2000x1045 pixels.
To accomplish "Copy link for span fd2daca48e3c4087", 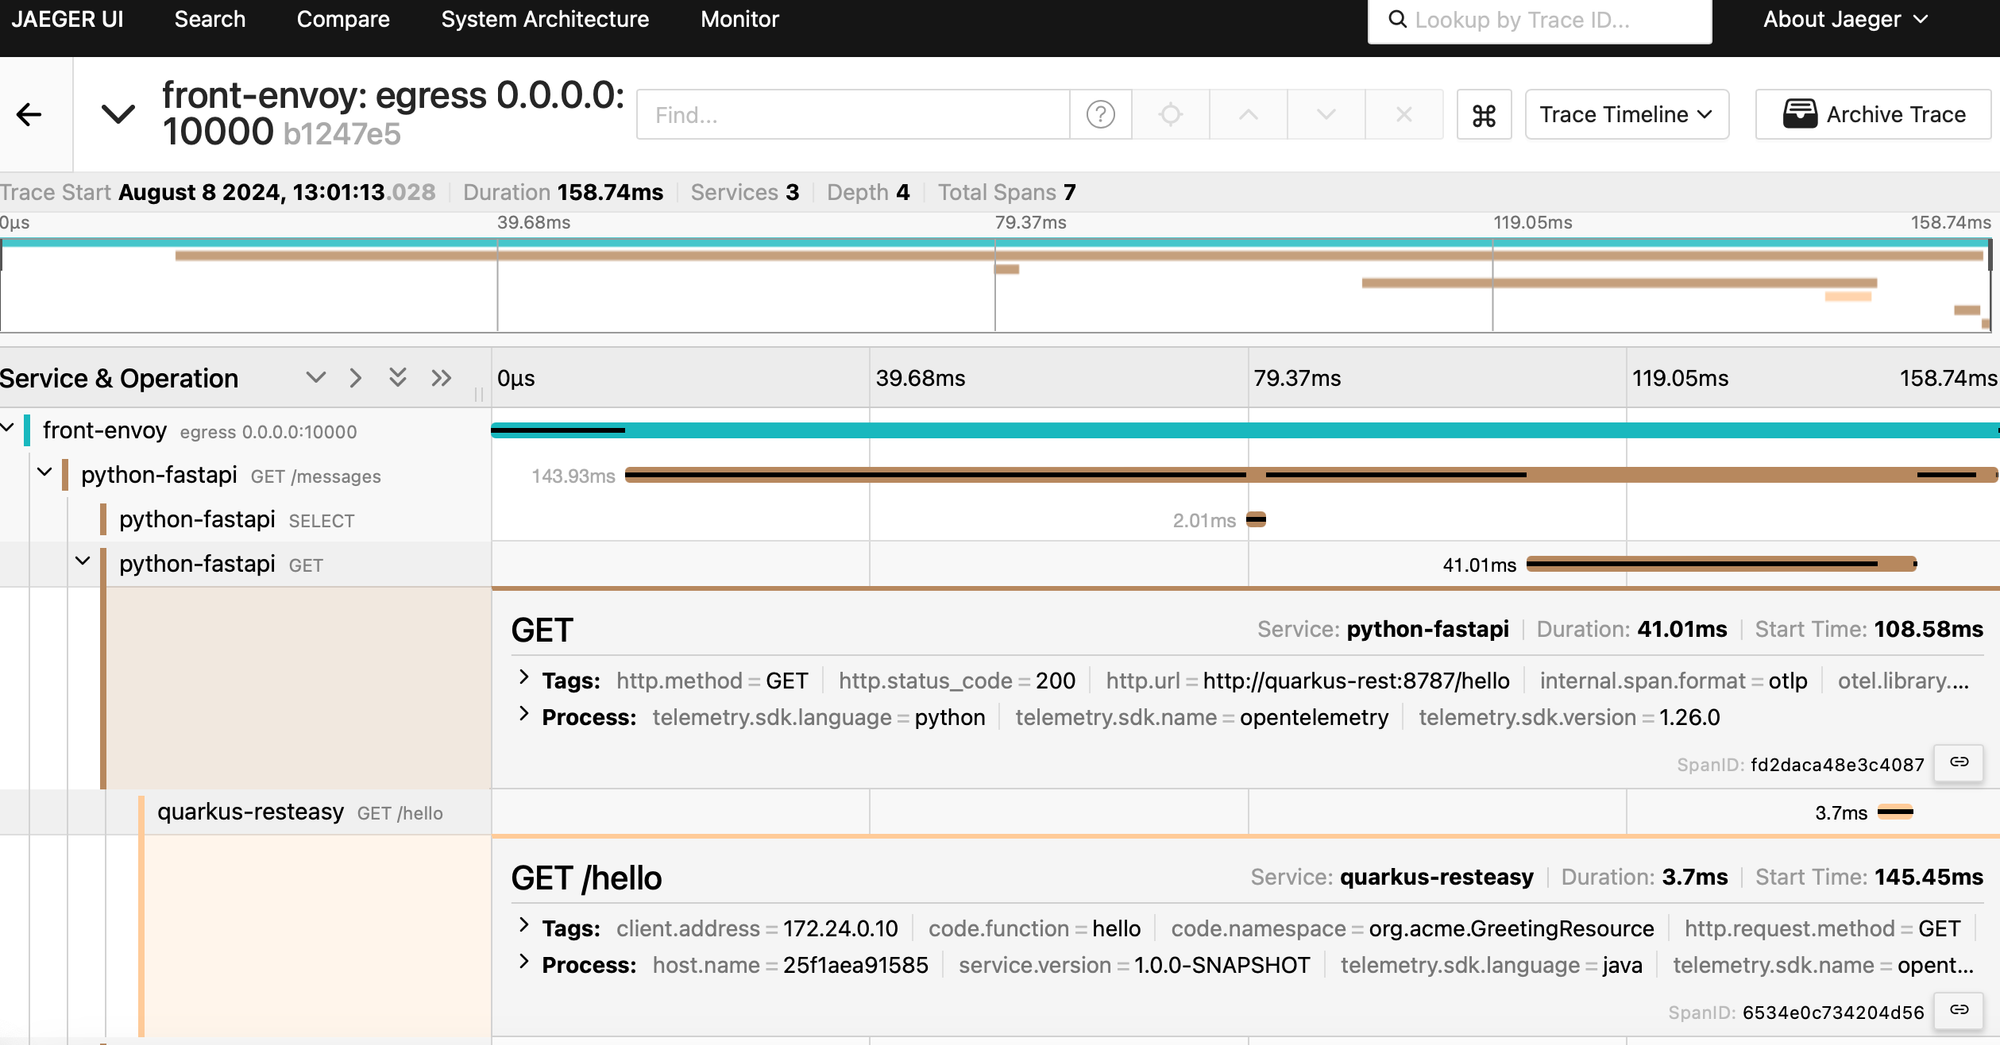I will pos(1959,763).
